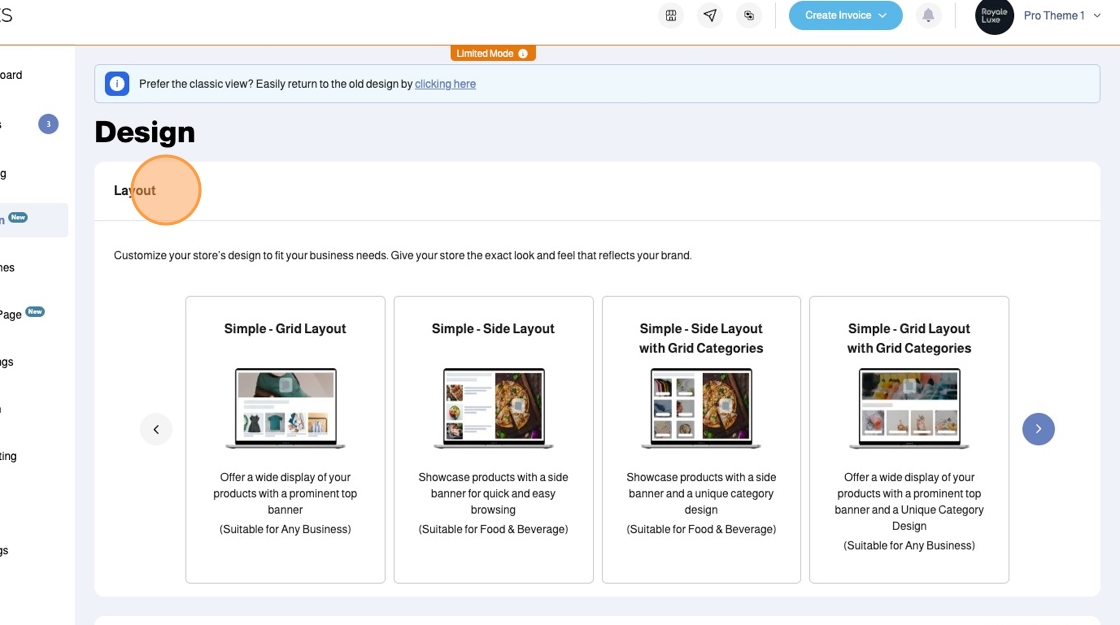Expand the Pro Theme 1 account menu
The image size is (1120, 625).
(x=1061, y=15)
